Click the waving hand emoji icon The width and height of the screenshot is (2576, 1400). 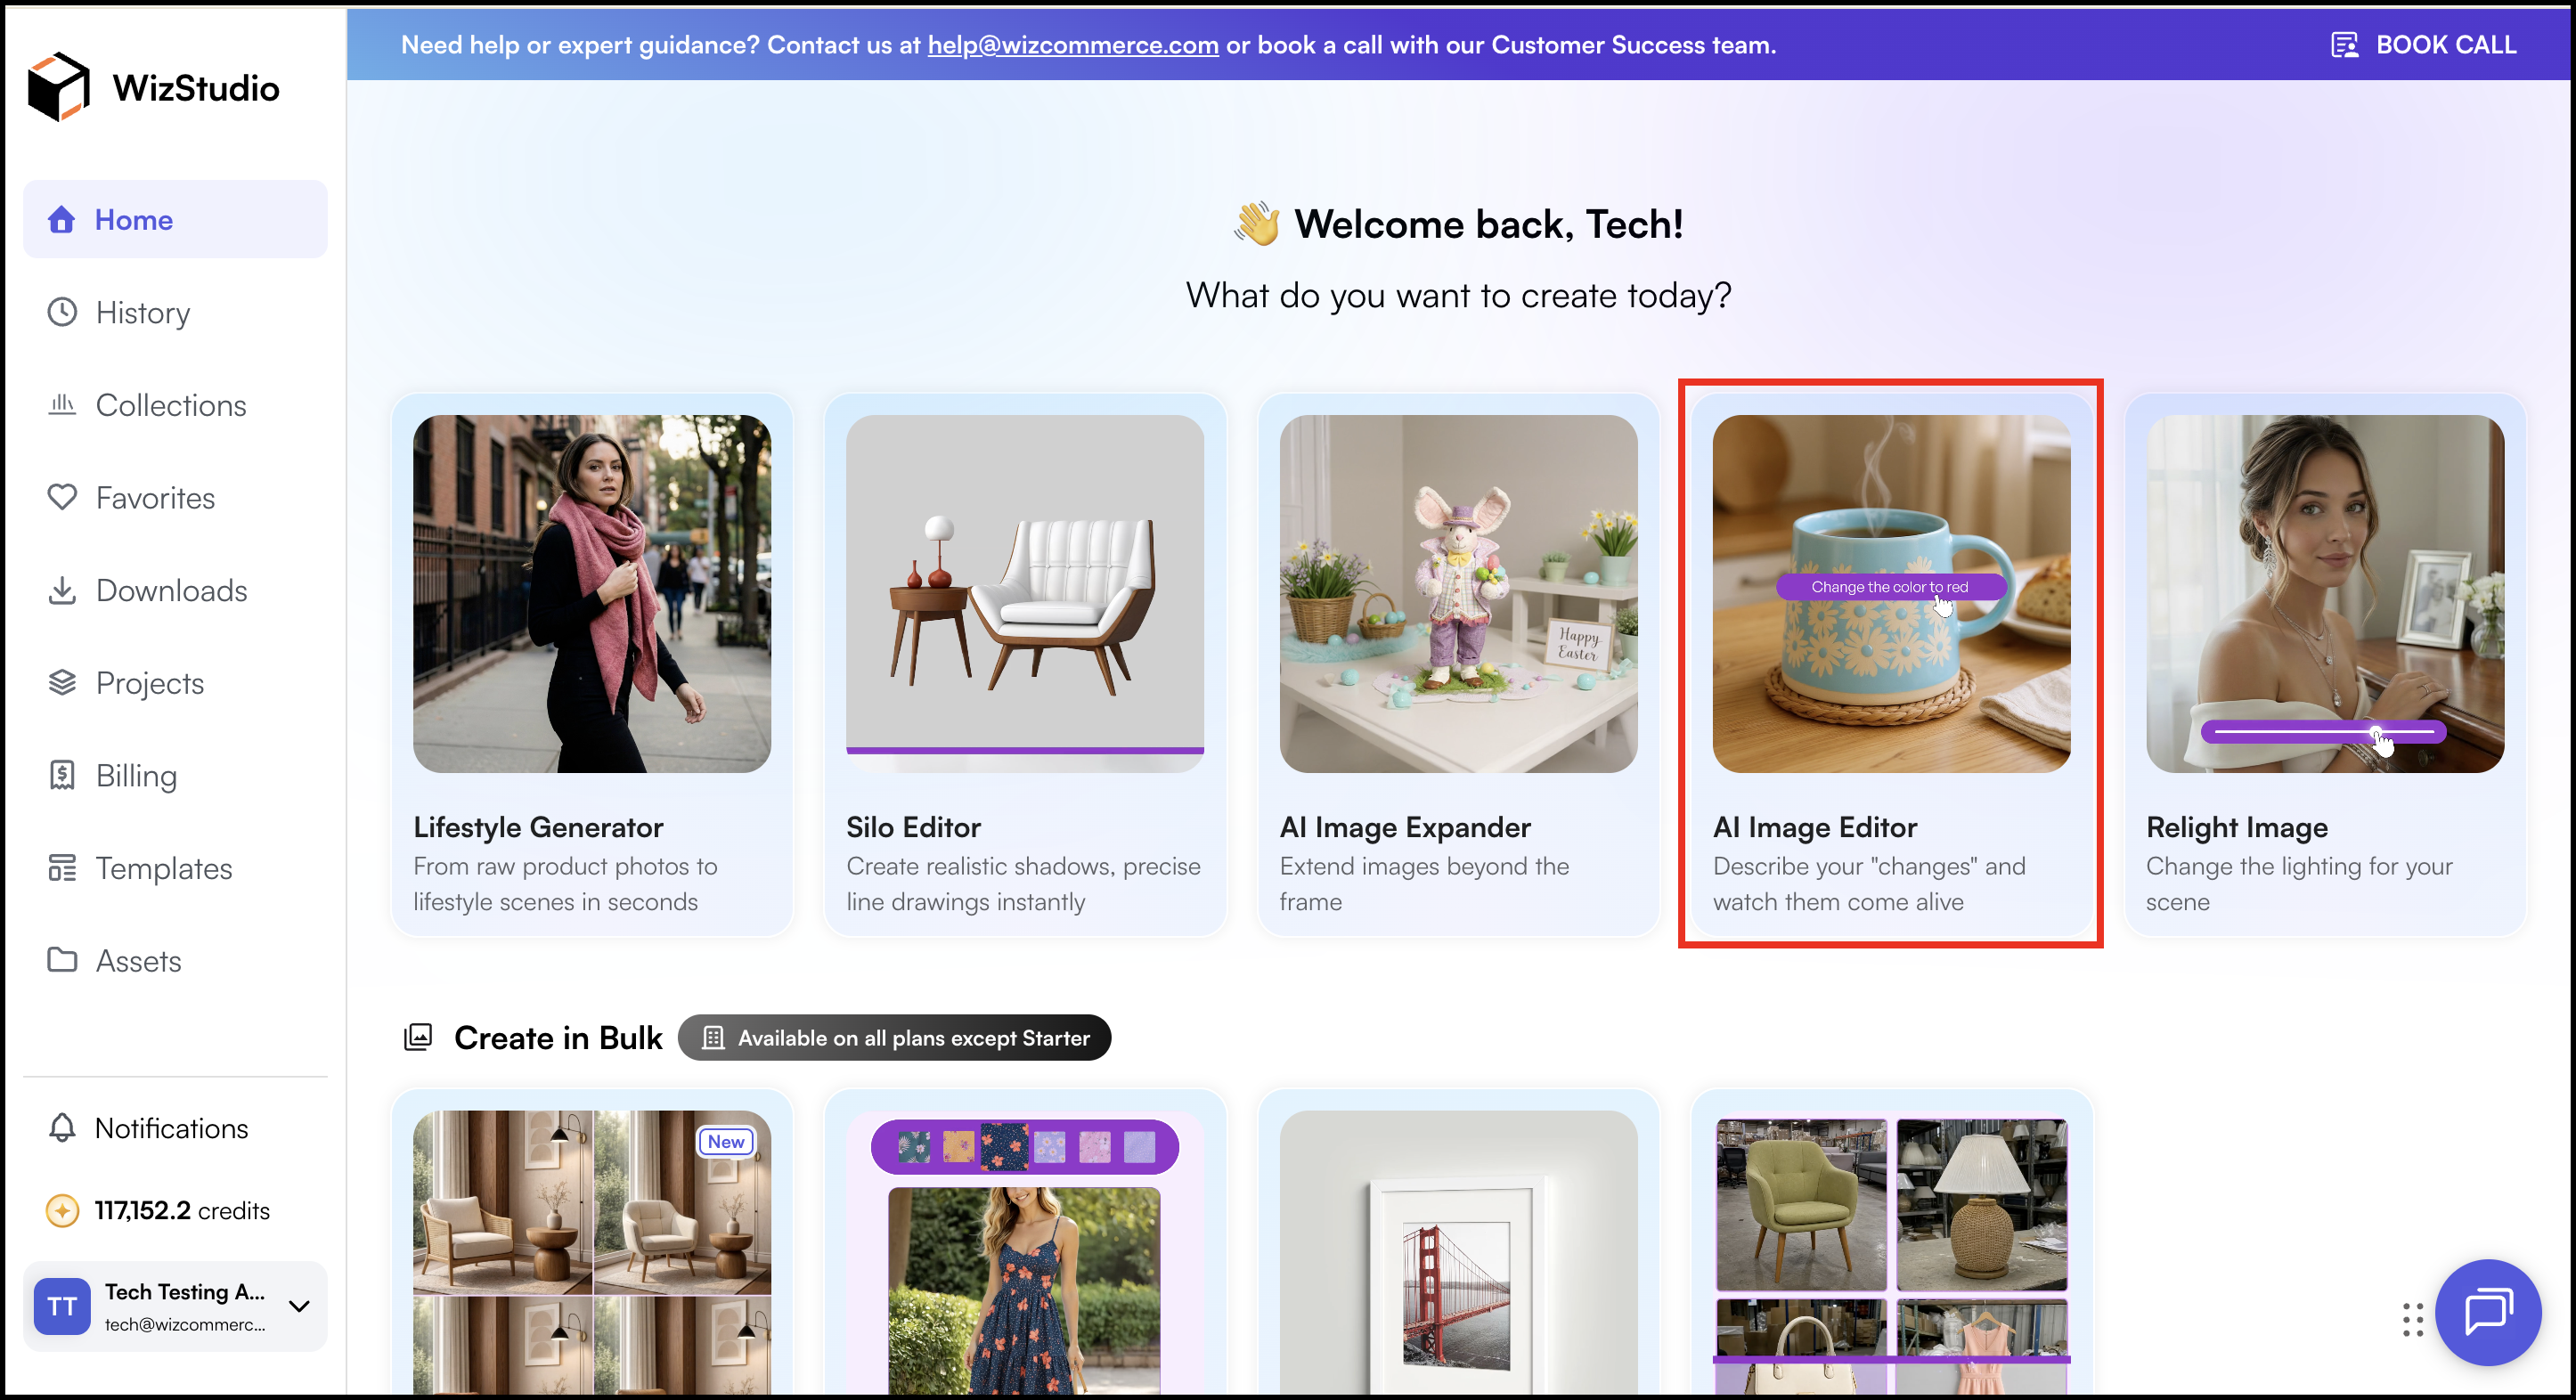1257,223
